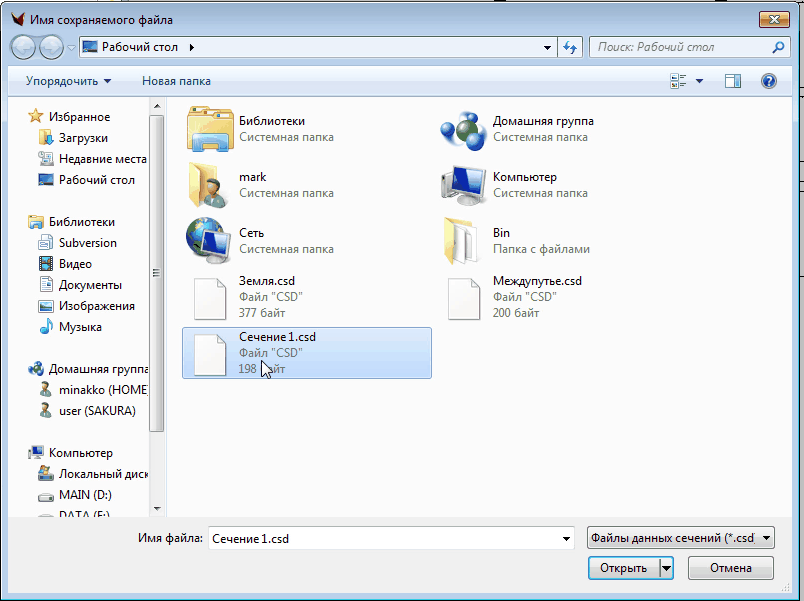
Task: Change view using the view mode icon
Action: [x=680, y=81]
